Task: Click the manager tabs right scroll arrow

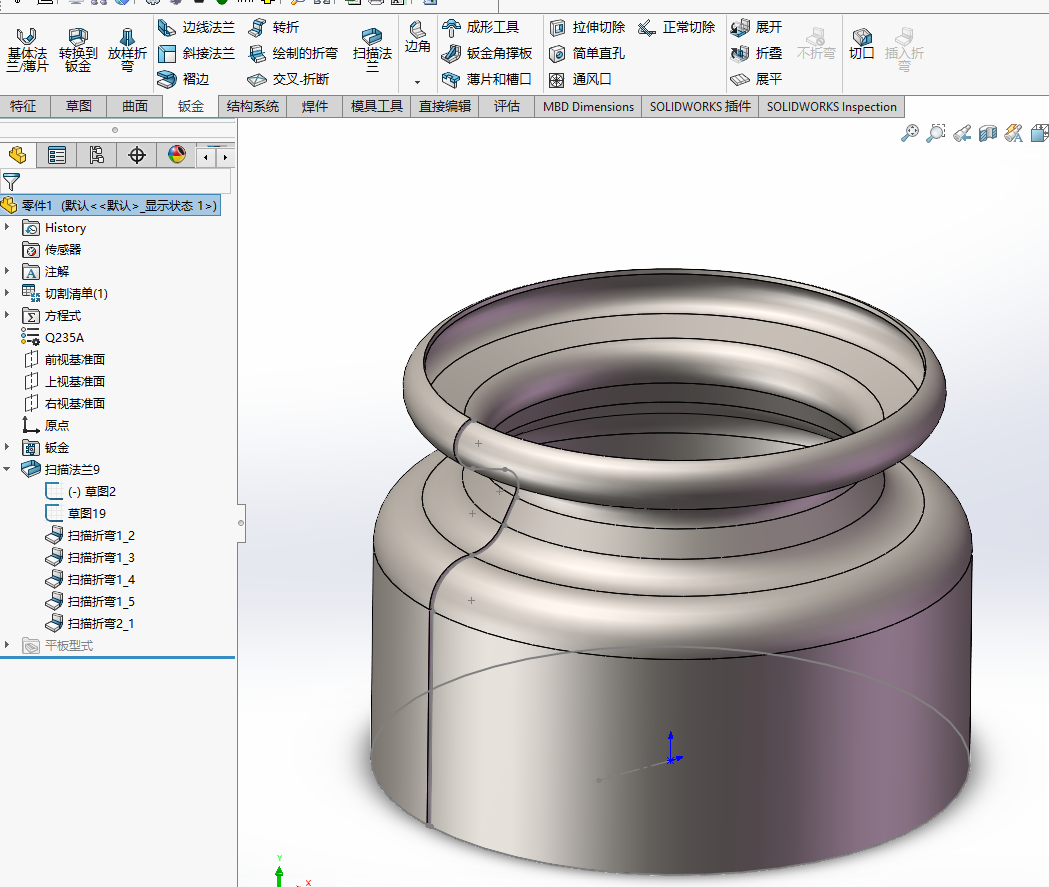Action: (x=225, y=157)
